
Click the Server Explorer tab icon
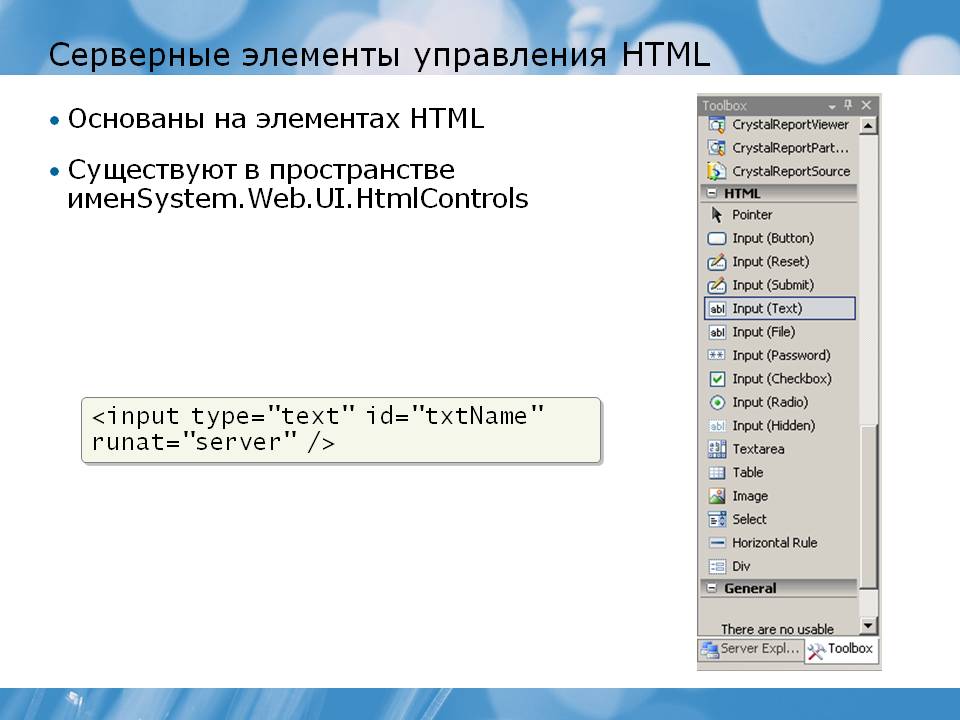[x=710, y=650]
